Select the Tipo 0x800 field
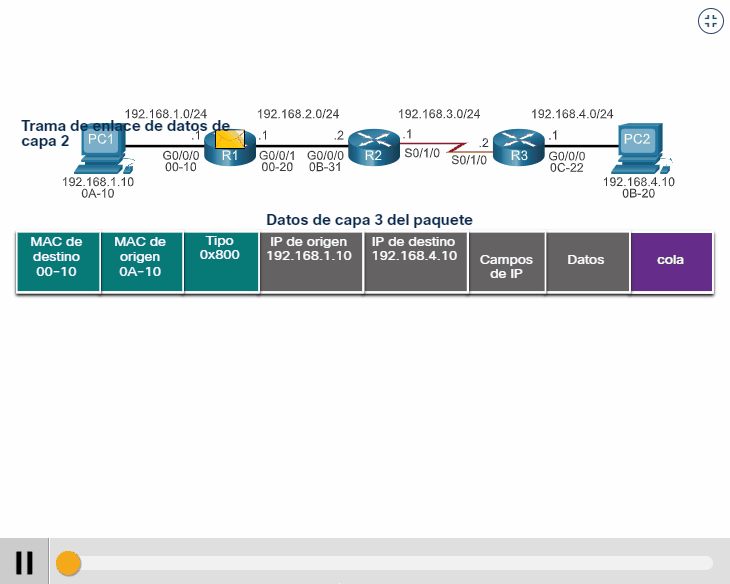Image resolution: width=730 pixels, height=584 pixels. [221, 262]
